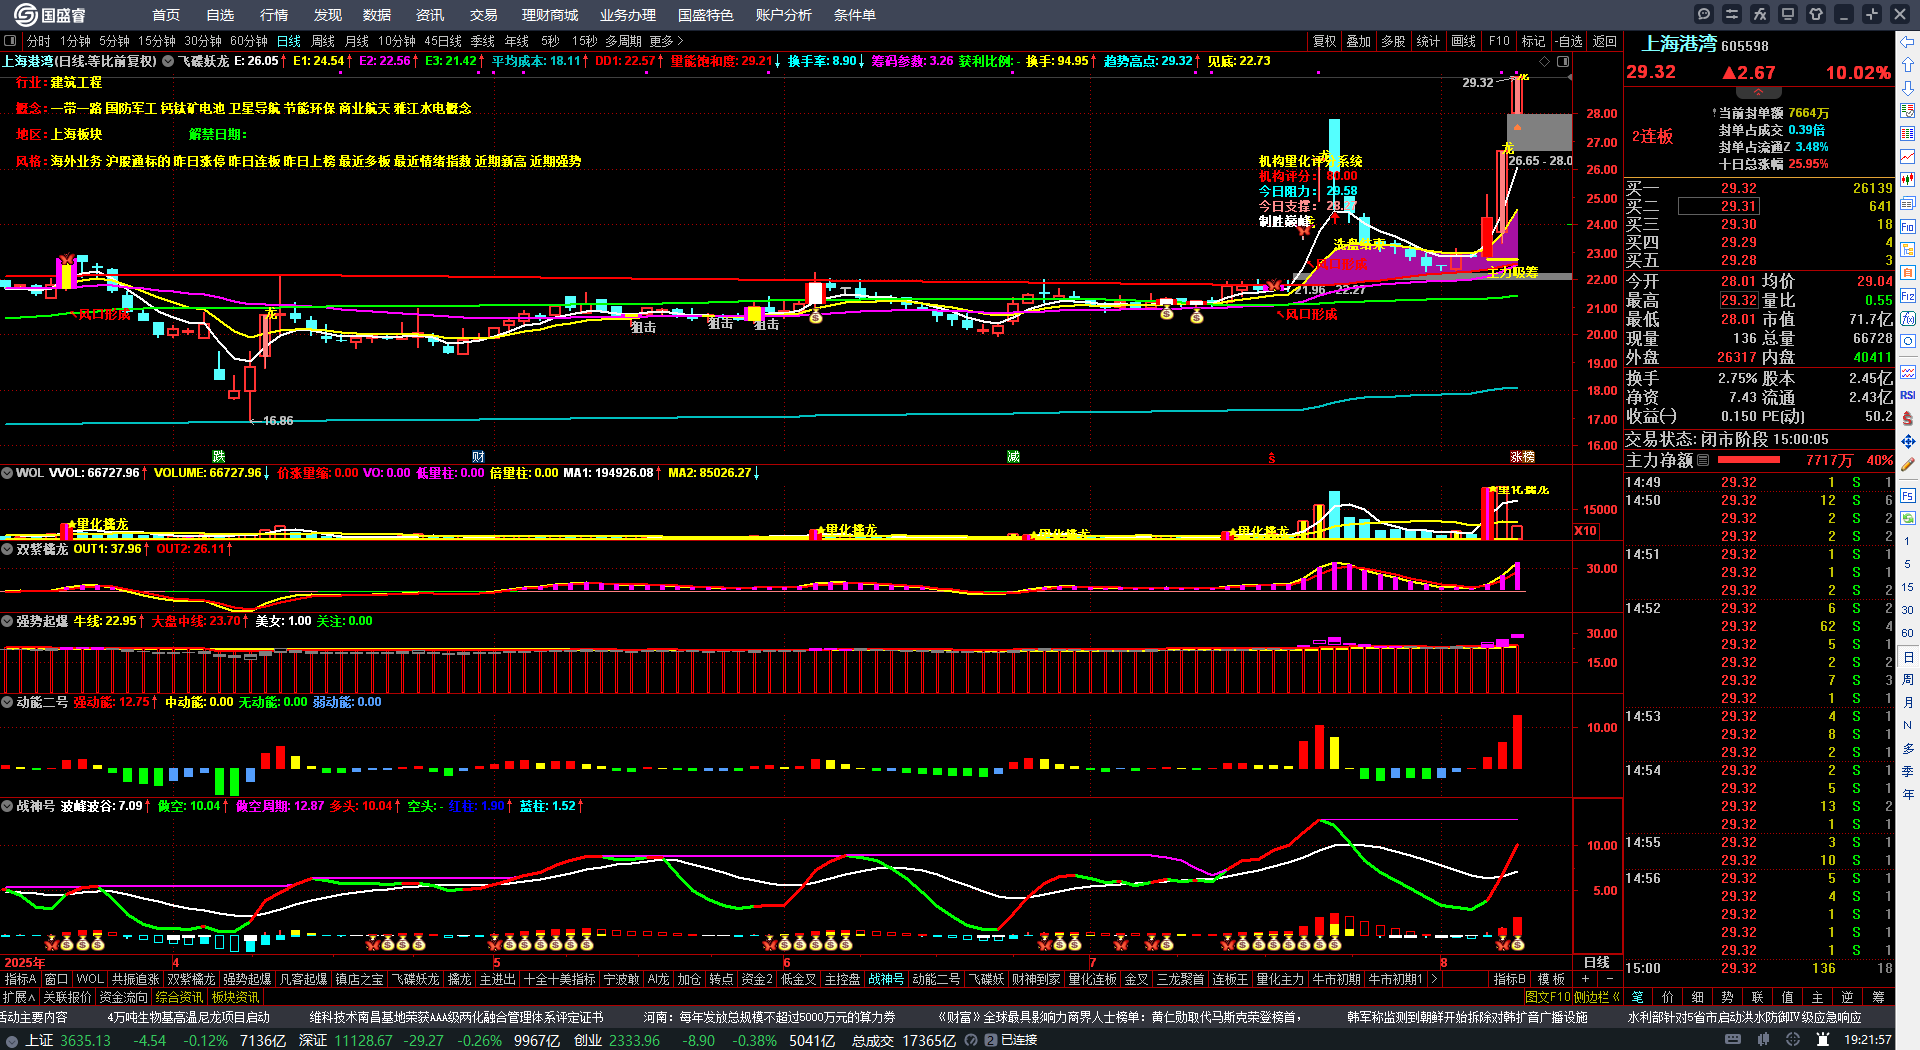The width and height of the screenshot is (1920, 1050).
Task: Toggle the circle button beside 战神号 panel
Action: (7, 806)
